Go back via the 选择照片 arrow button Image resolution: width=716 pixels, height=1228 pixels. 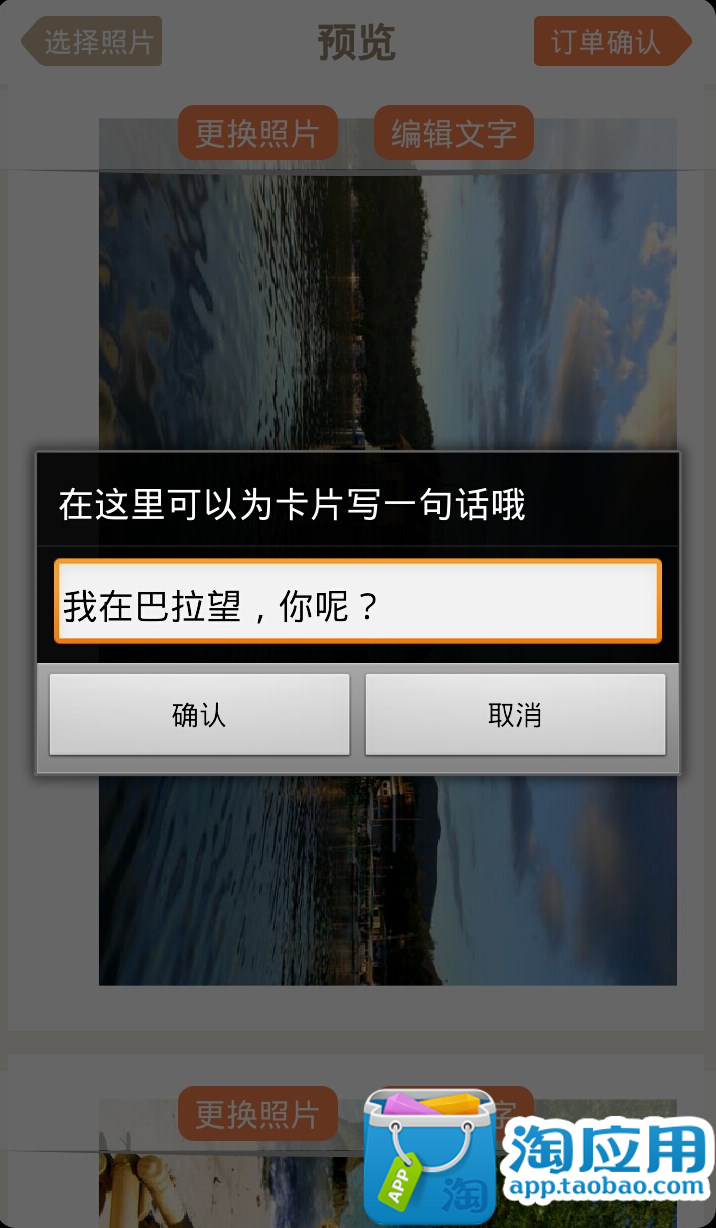pyautogui.click(x=92, y=41)
